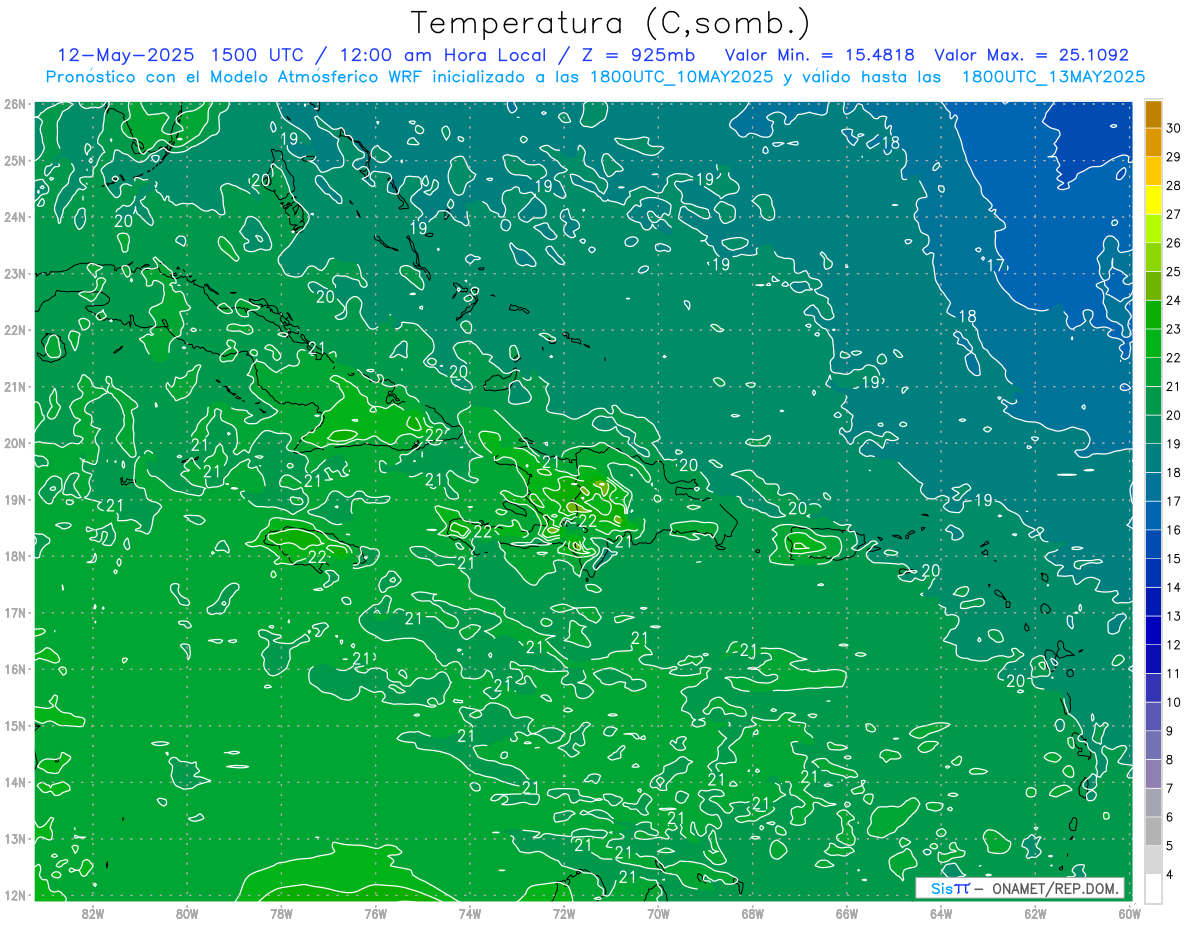
Task: Click the 82W longitude axis label
Action: coord(93,913)
